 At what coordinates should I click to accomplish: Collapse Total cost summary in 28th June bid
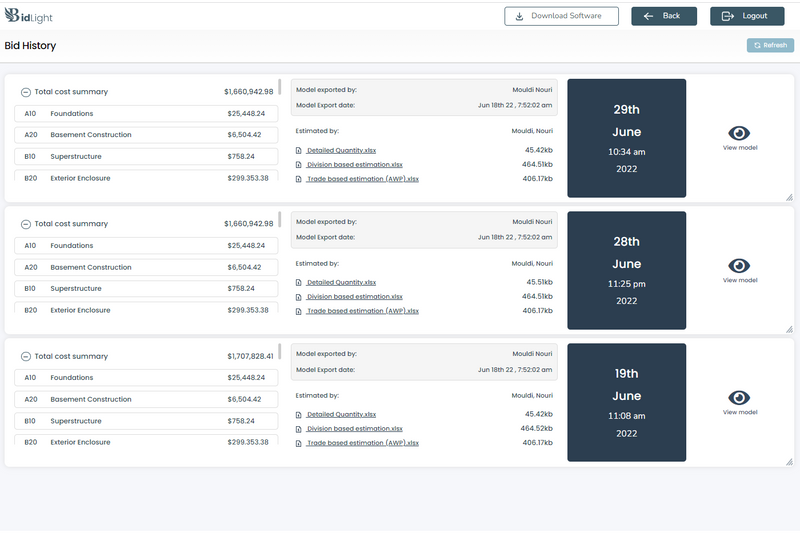click(26, 224)
